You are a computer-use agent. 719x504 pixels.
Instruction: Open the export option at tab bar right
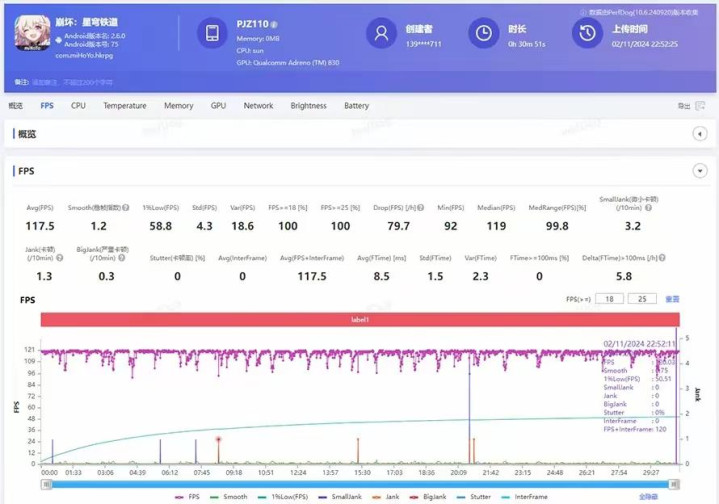tap(684, 106)
